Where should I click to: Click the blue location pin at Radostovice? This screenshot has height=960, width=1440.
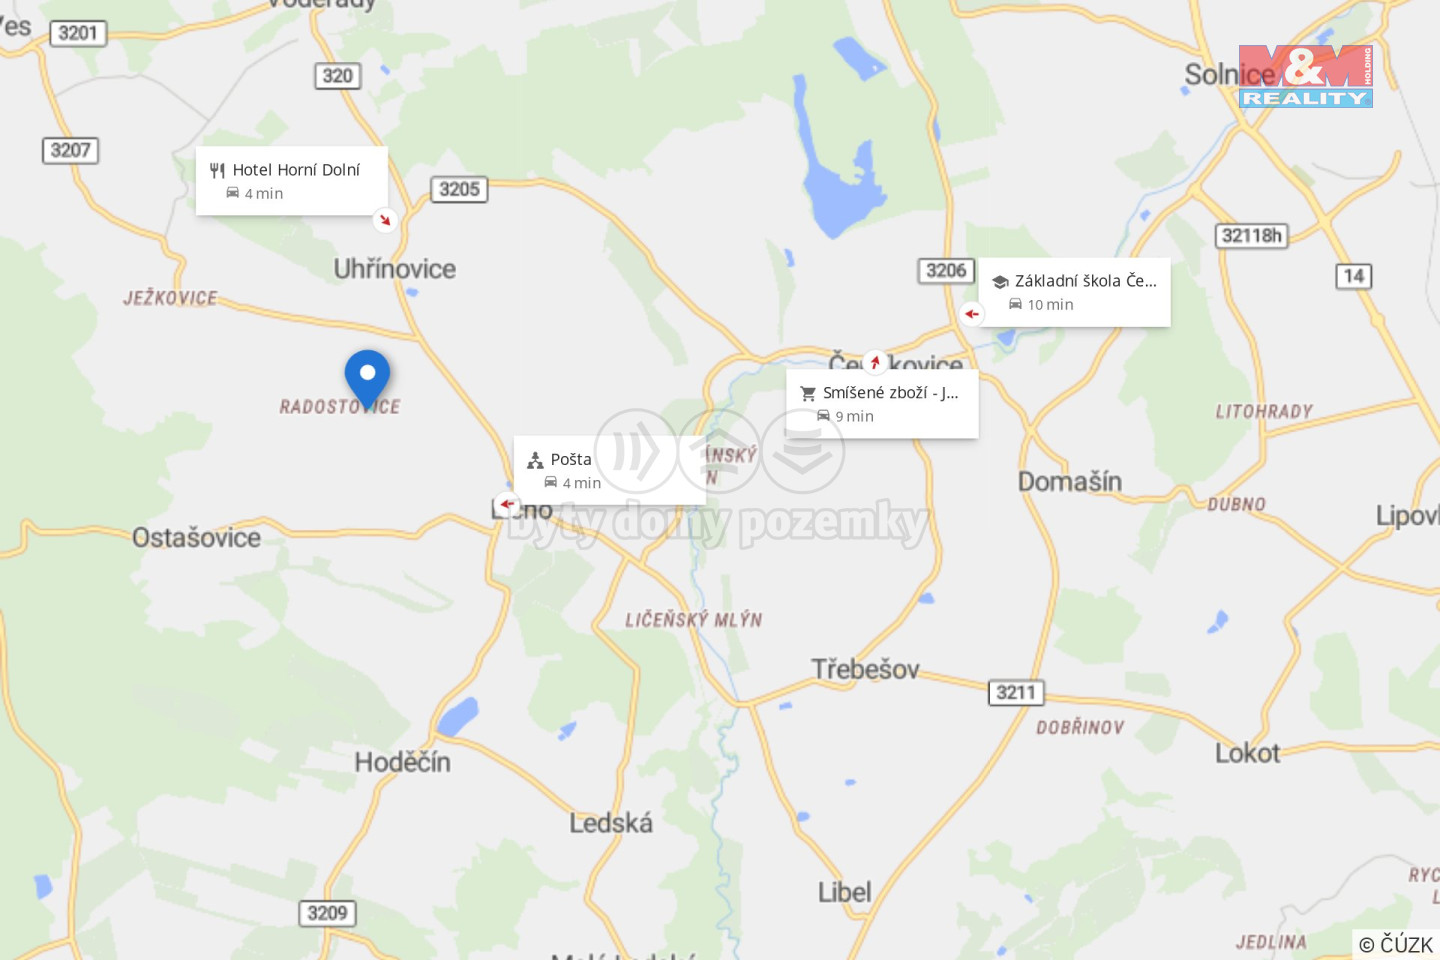coord(367,379)
